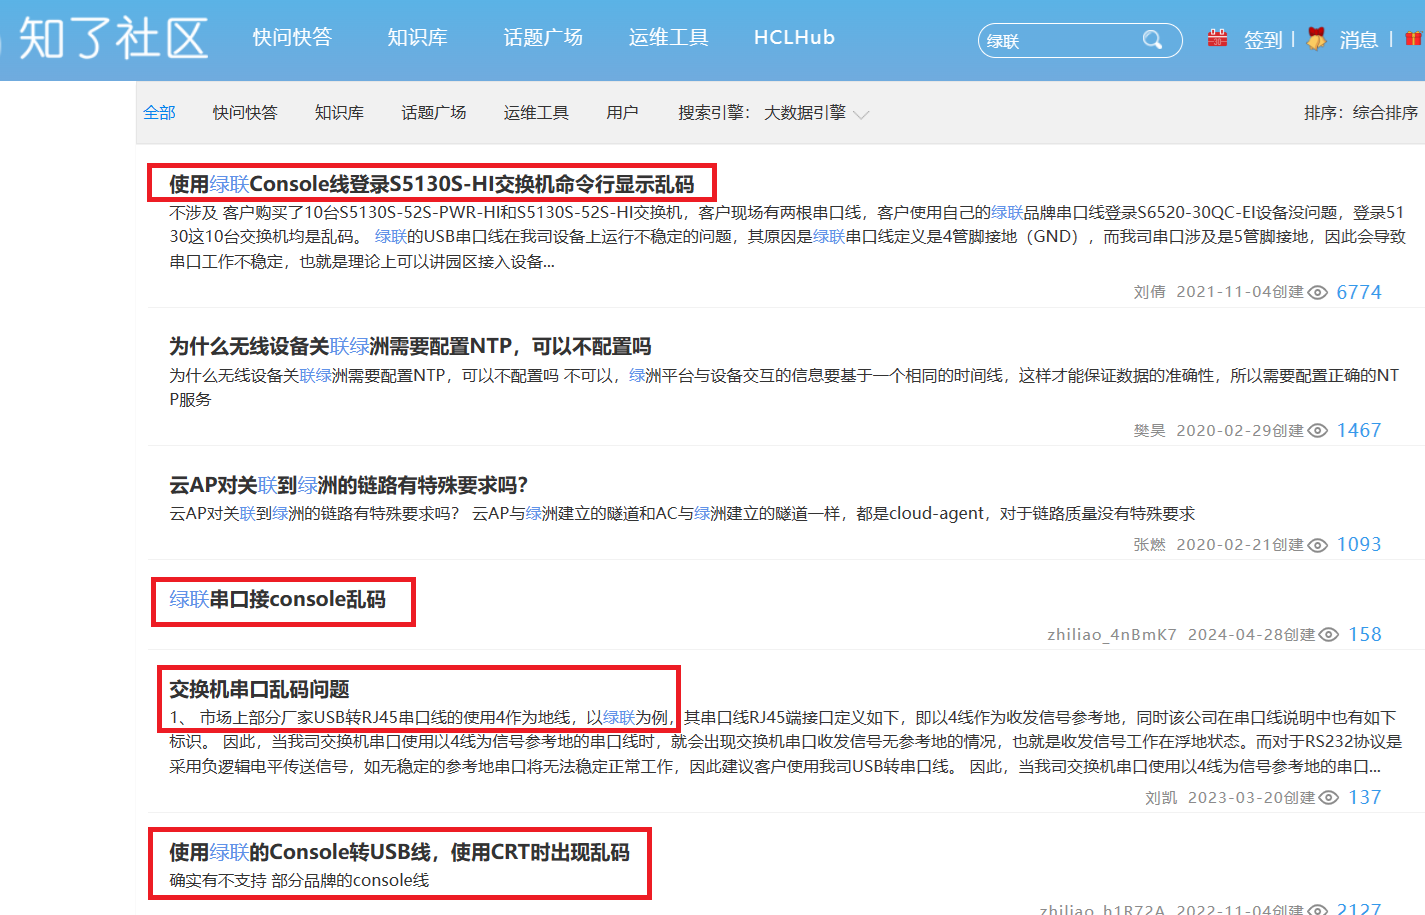Image resolution: width=1425 pixels, height=915 pixels.
Task: Click the snippet 确实有不支持 部分品牌的console线
Action: coord(299,880)
